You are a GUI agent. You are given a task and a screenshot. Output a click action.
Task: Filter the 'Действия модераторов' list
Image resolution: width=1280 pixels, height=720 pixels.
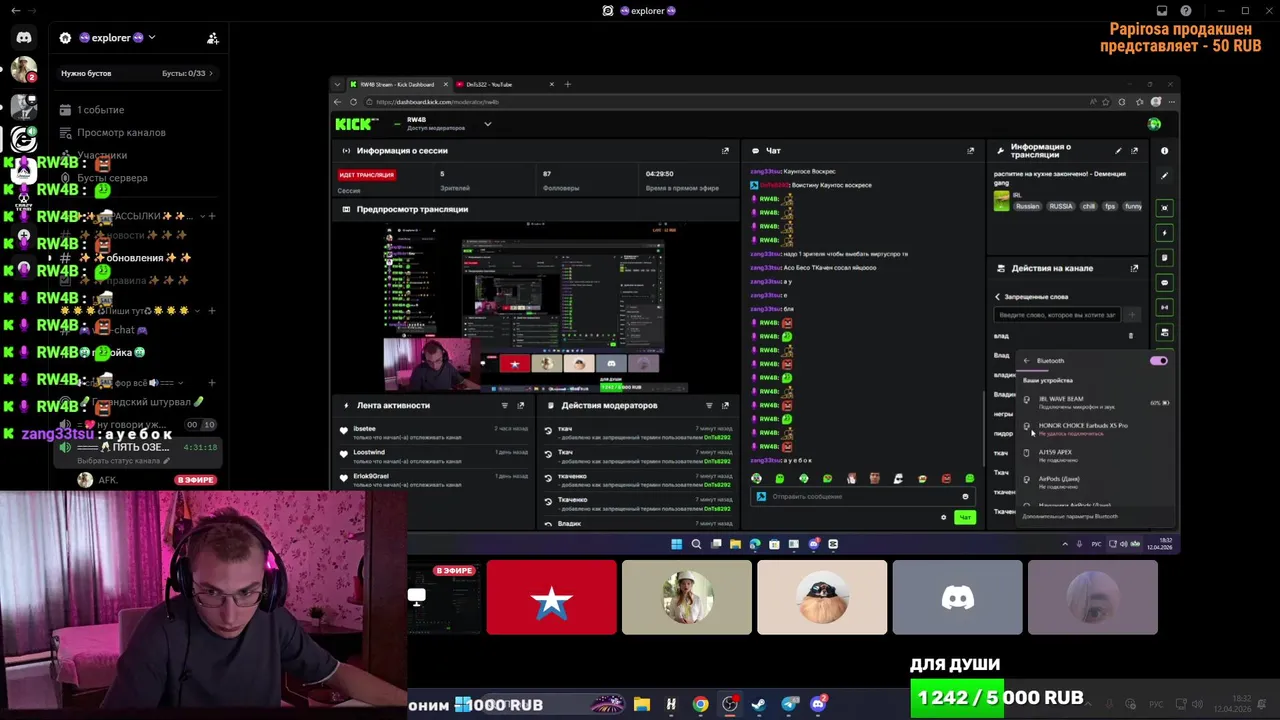pyautogui.click(x=709, y=406)
